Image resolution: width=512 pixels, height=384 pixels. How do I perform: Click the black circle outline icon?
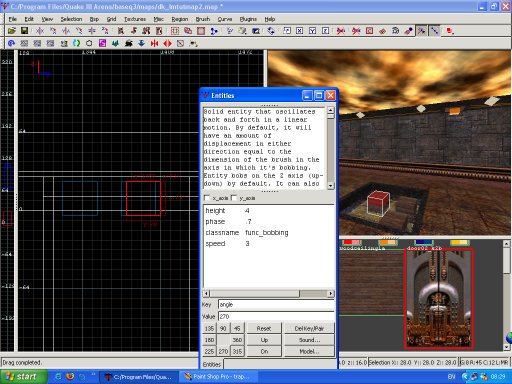point(89,43)
